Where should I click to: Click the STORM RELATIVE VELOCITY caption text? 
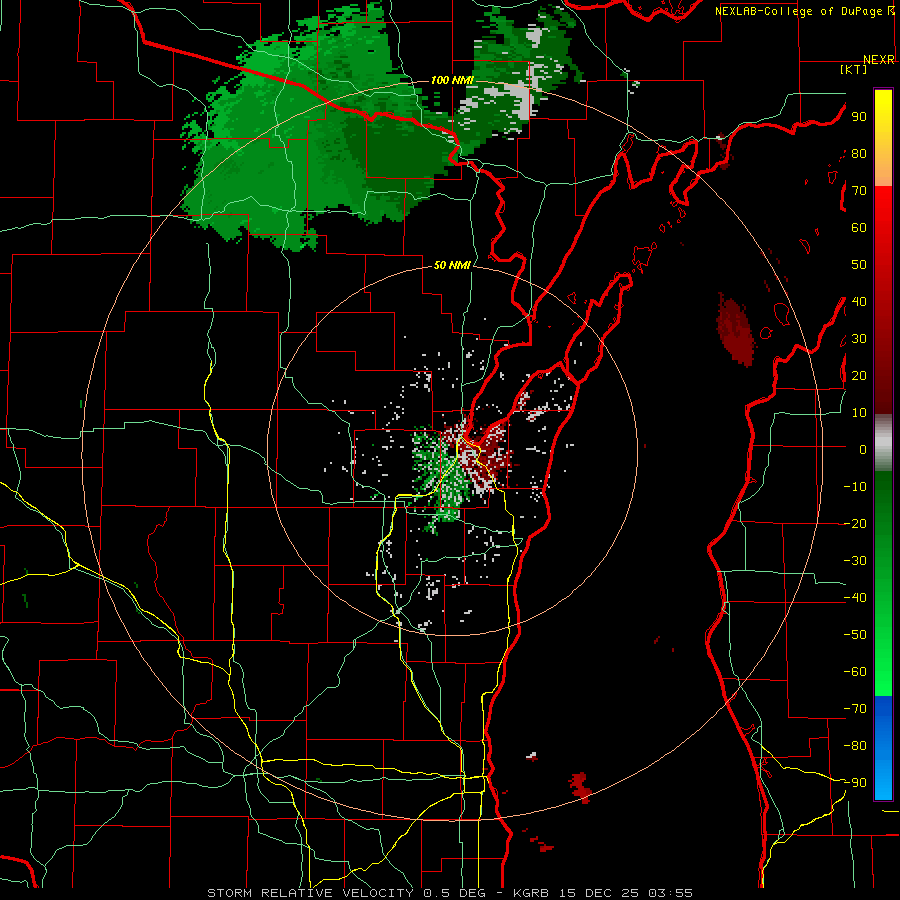[x=310, y=893]
